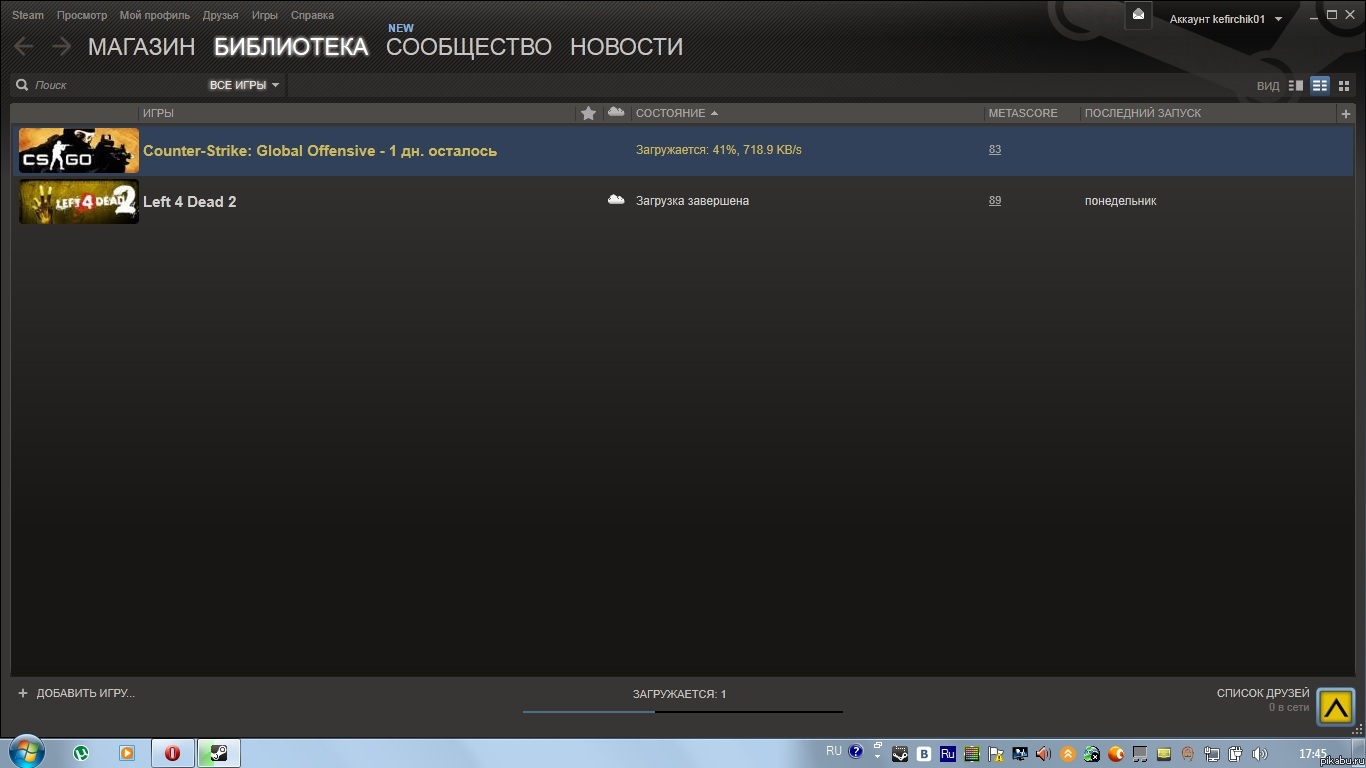The image size is (1366, 768).
Task: Switch to list view layout
Action: [x=1320, y=86]
